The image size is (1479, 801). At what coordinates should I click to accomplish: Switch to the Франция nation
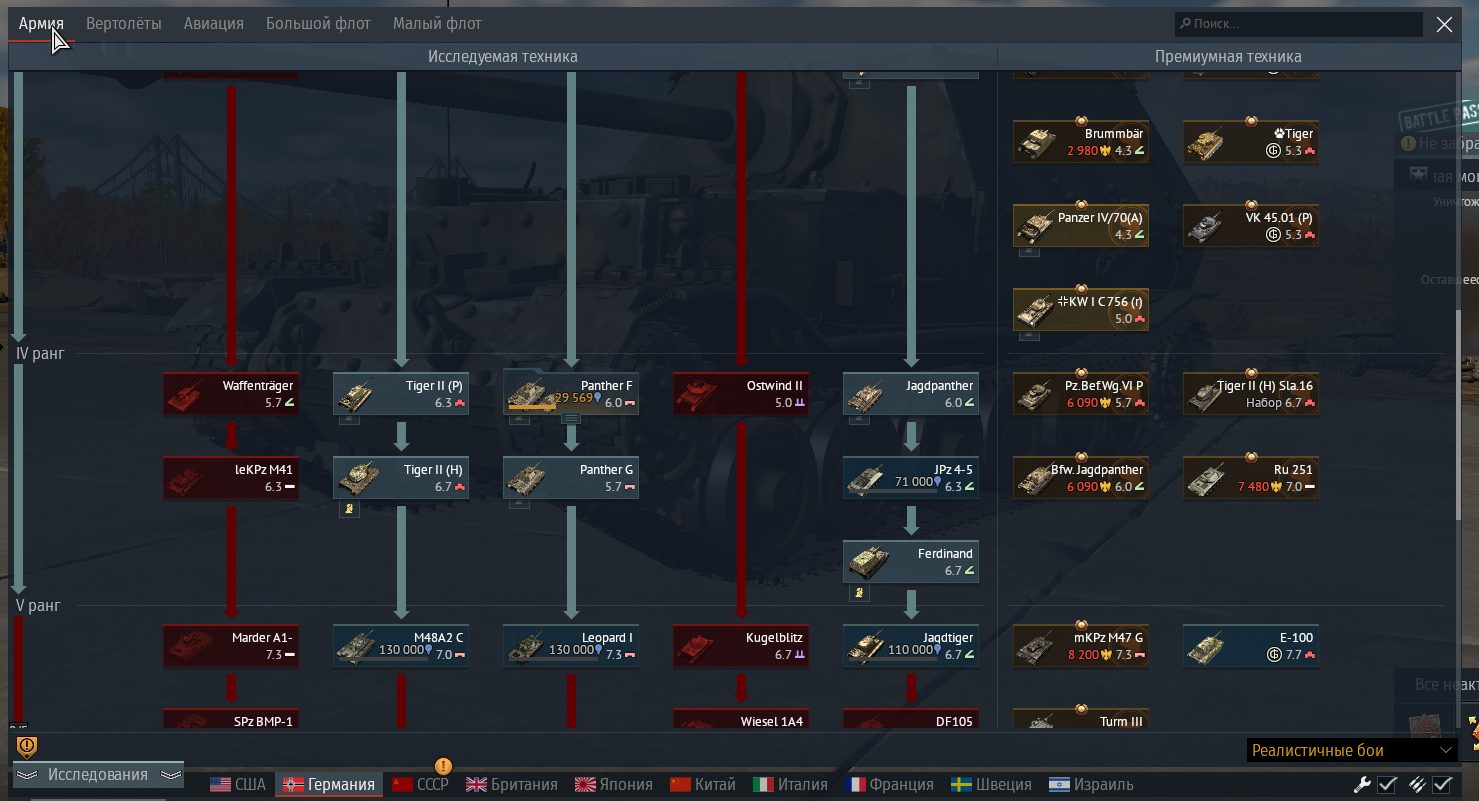pos(890,785)
